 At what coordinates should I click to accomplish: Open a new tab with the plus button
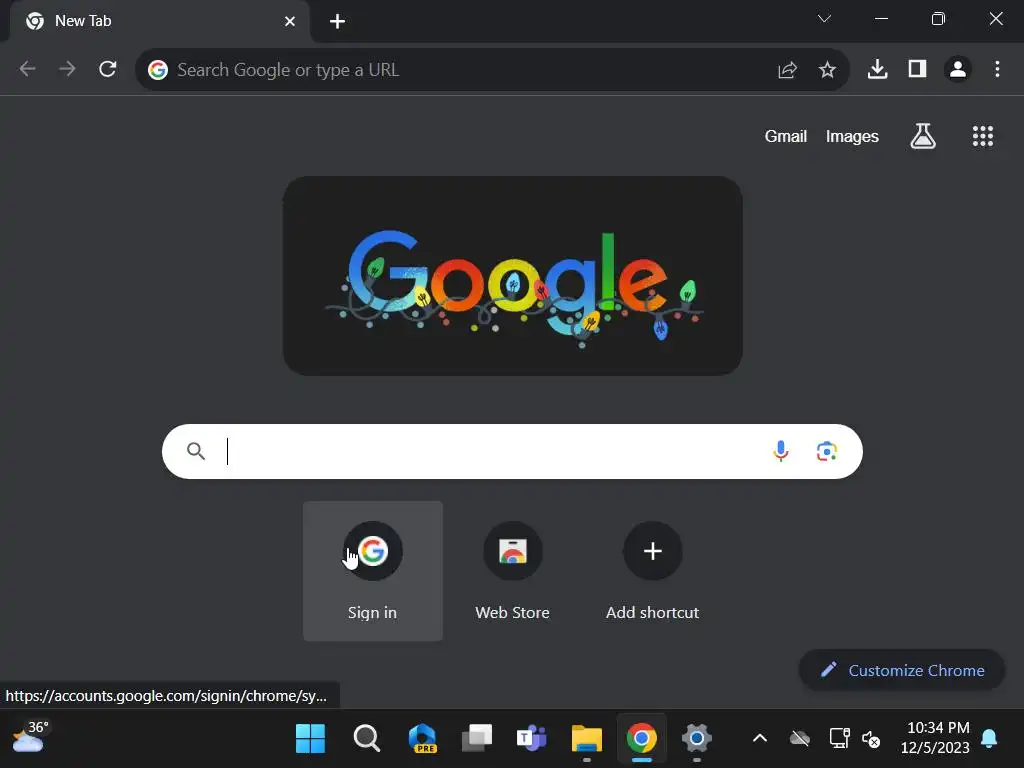pos(337,22)
